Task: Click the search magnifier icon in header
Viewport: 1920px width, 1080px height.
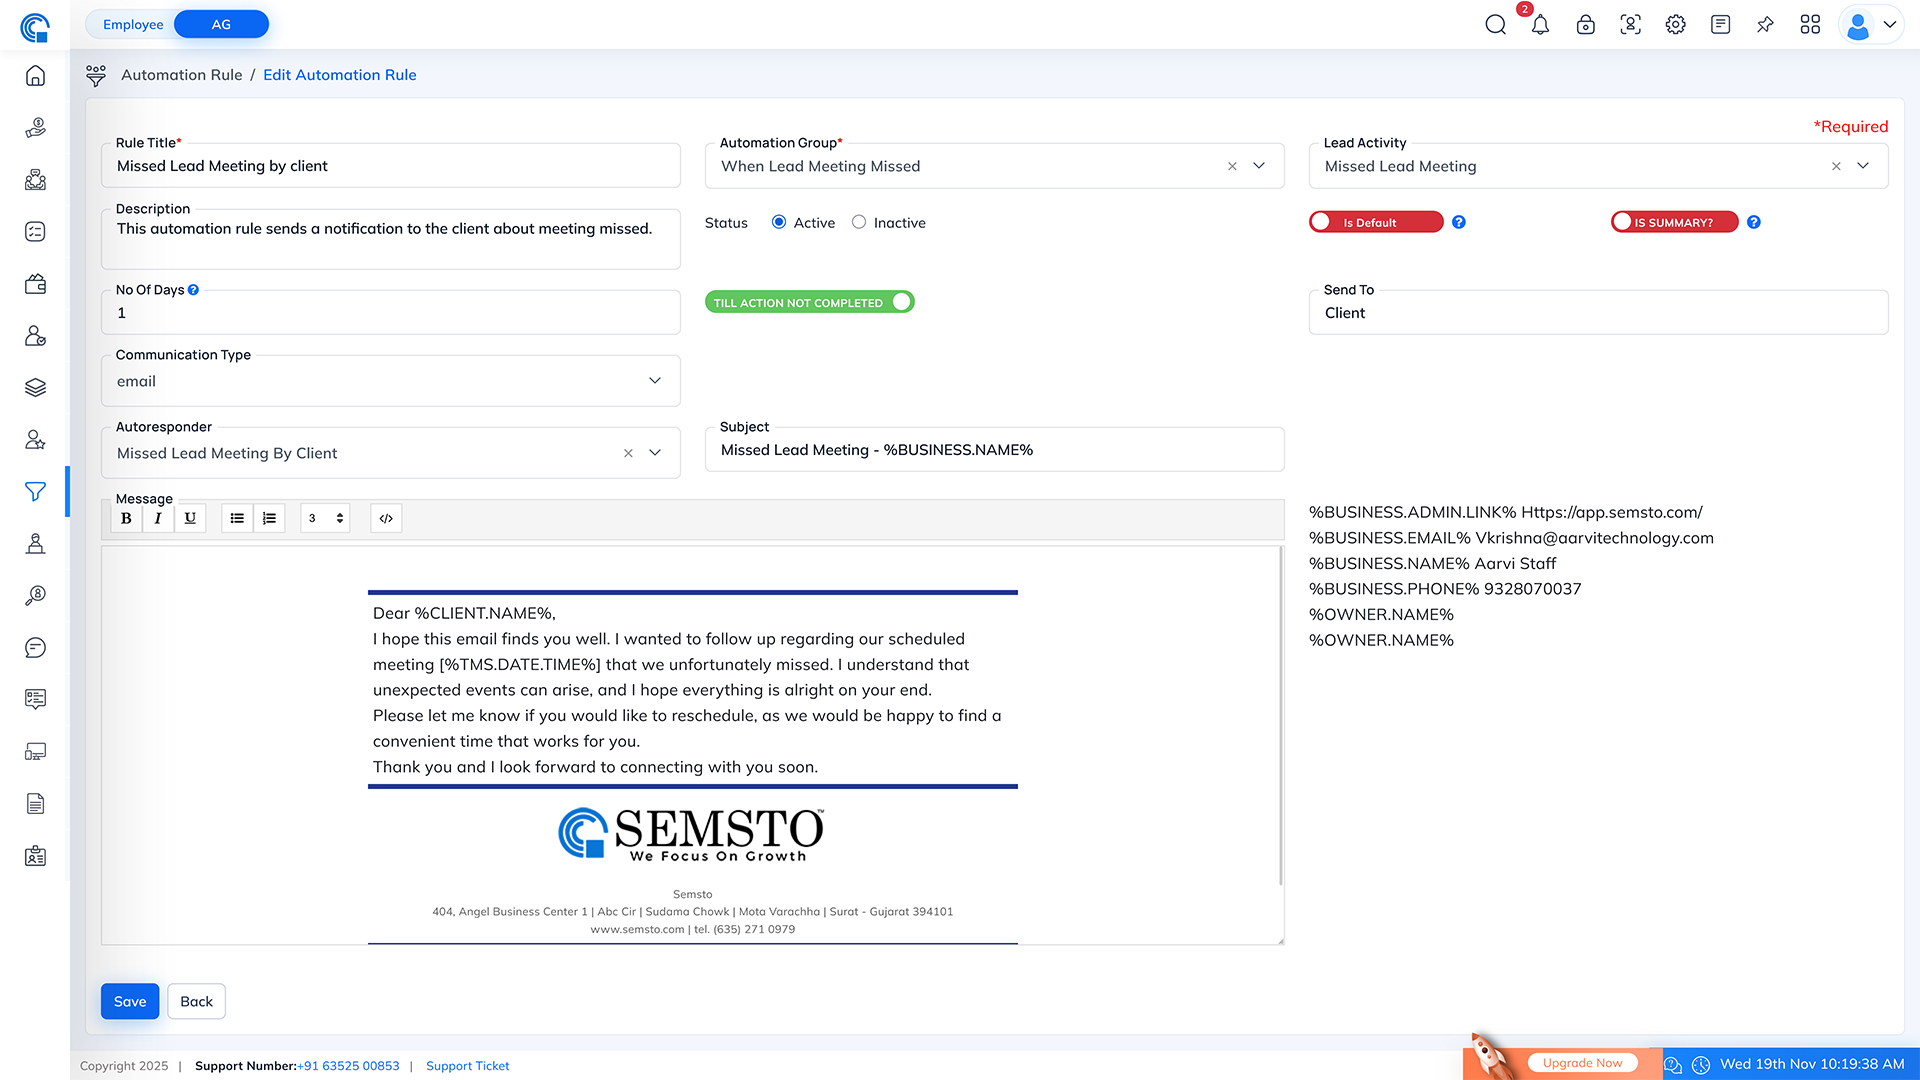Action: [1495, 25]
